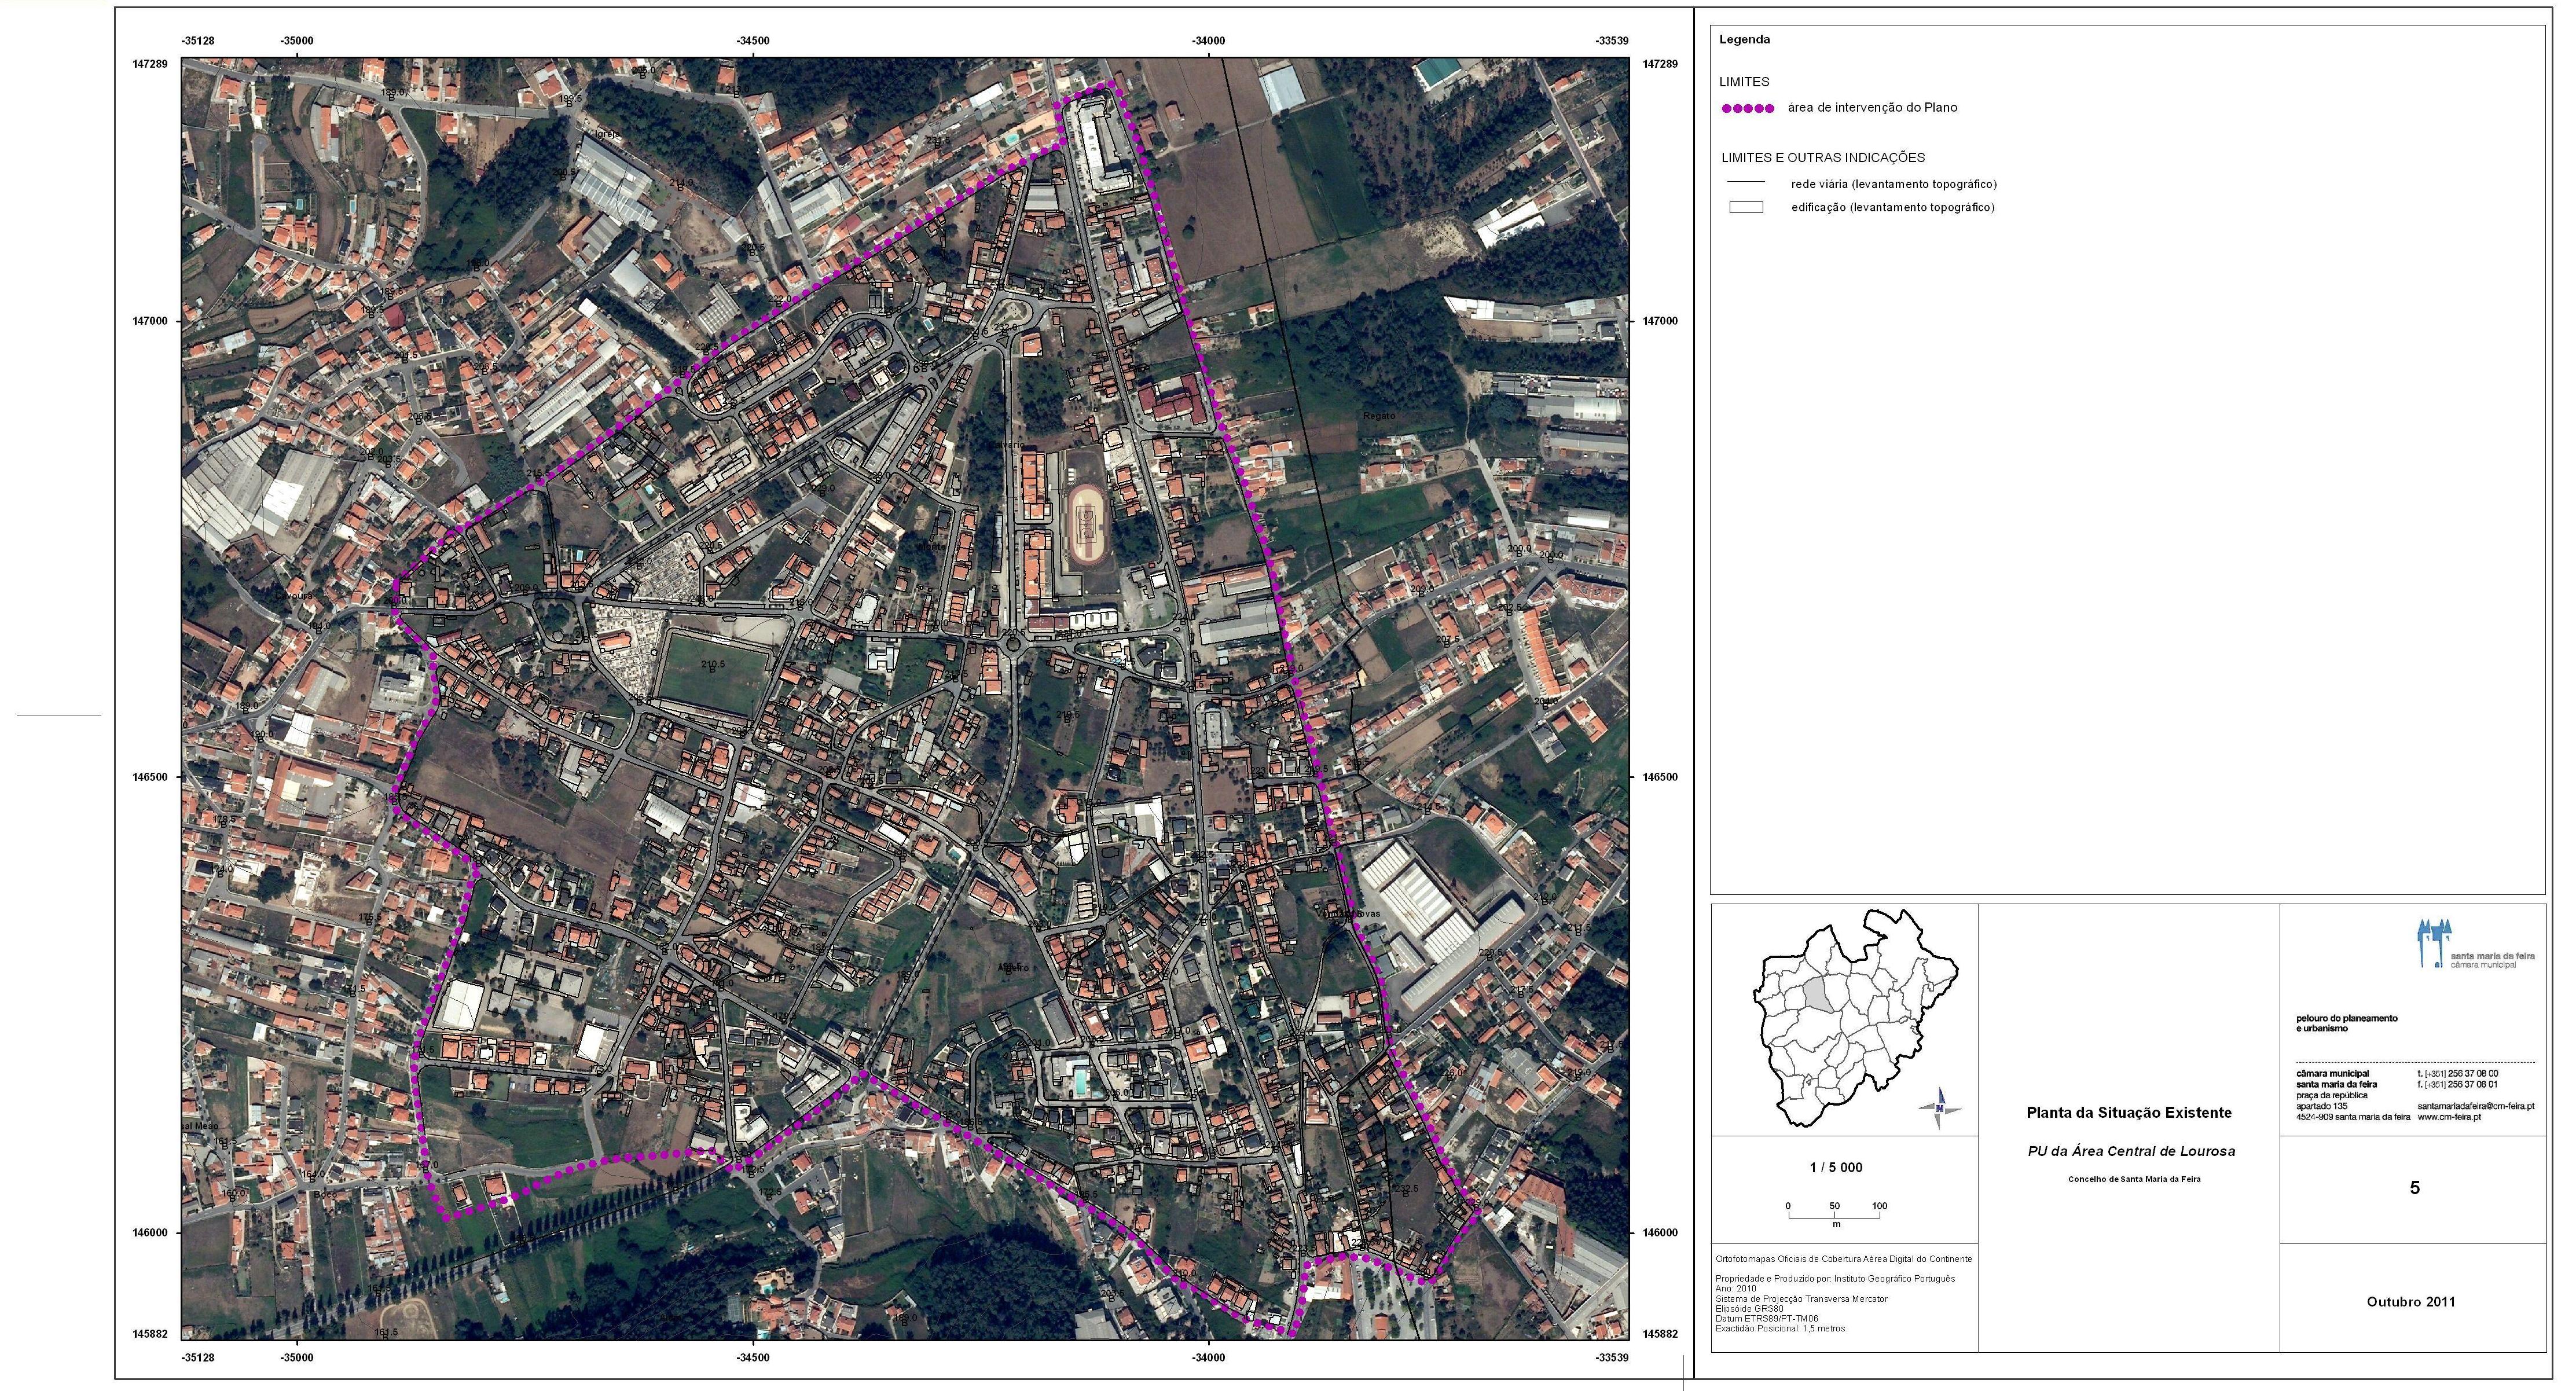The width and height of the screenshot is (2576, 1391).
Task: Click the top -34500 grid coordinate label
Action: coord(752,41)
